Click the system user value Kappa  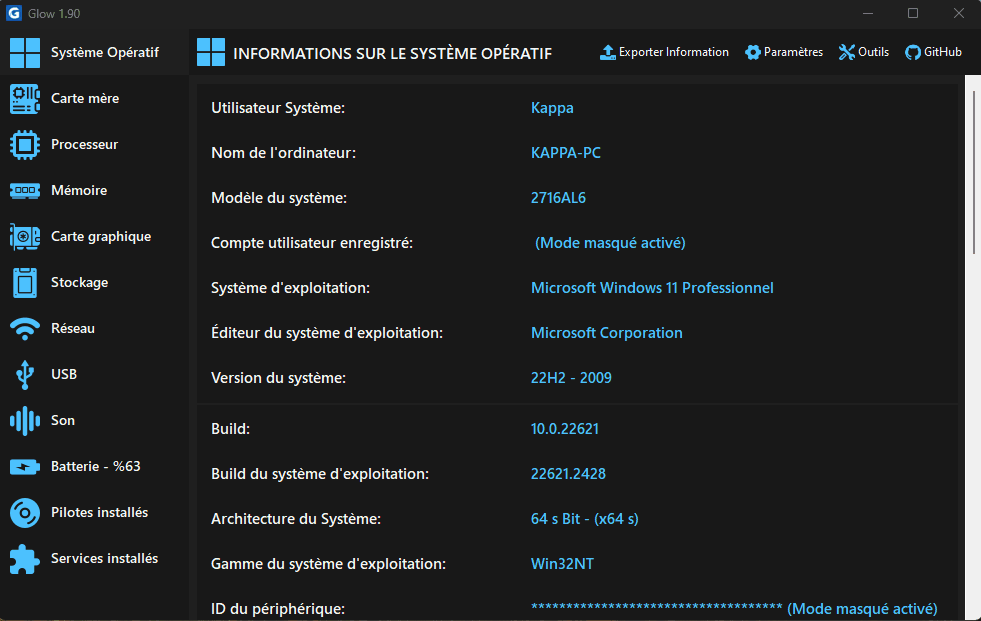[552, 108]
